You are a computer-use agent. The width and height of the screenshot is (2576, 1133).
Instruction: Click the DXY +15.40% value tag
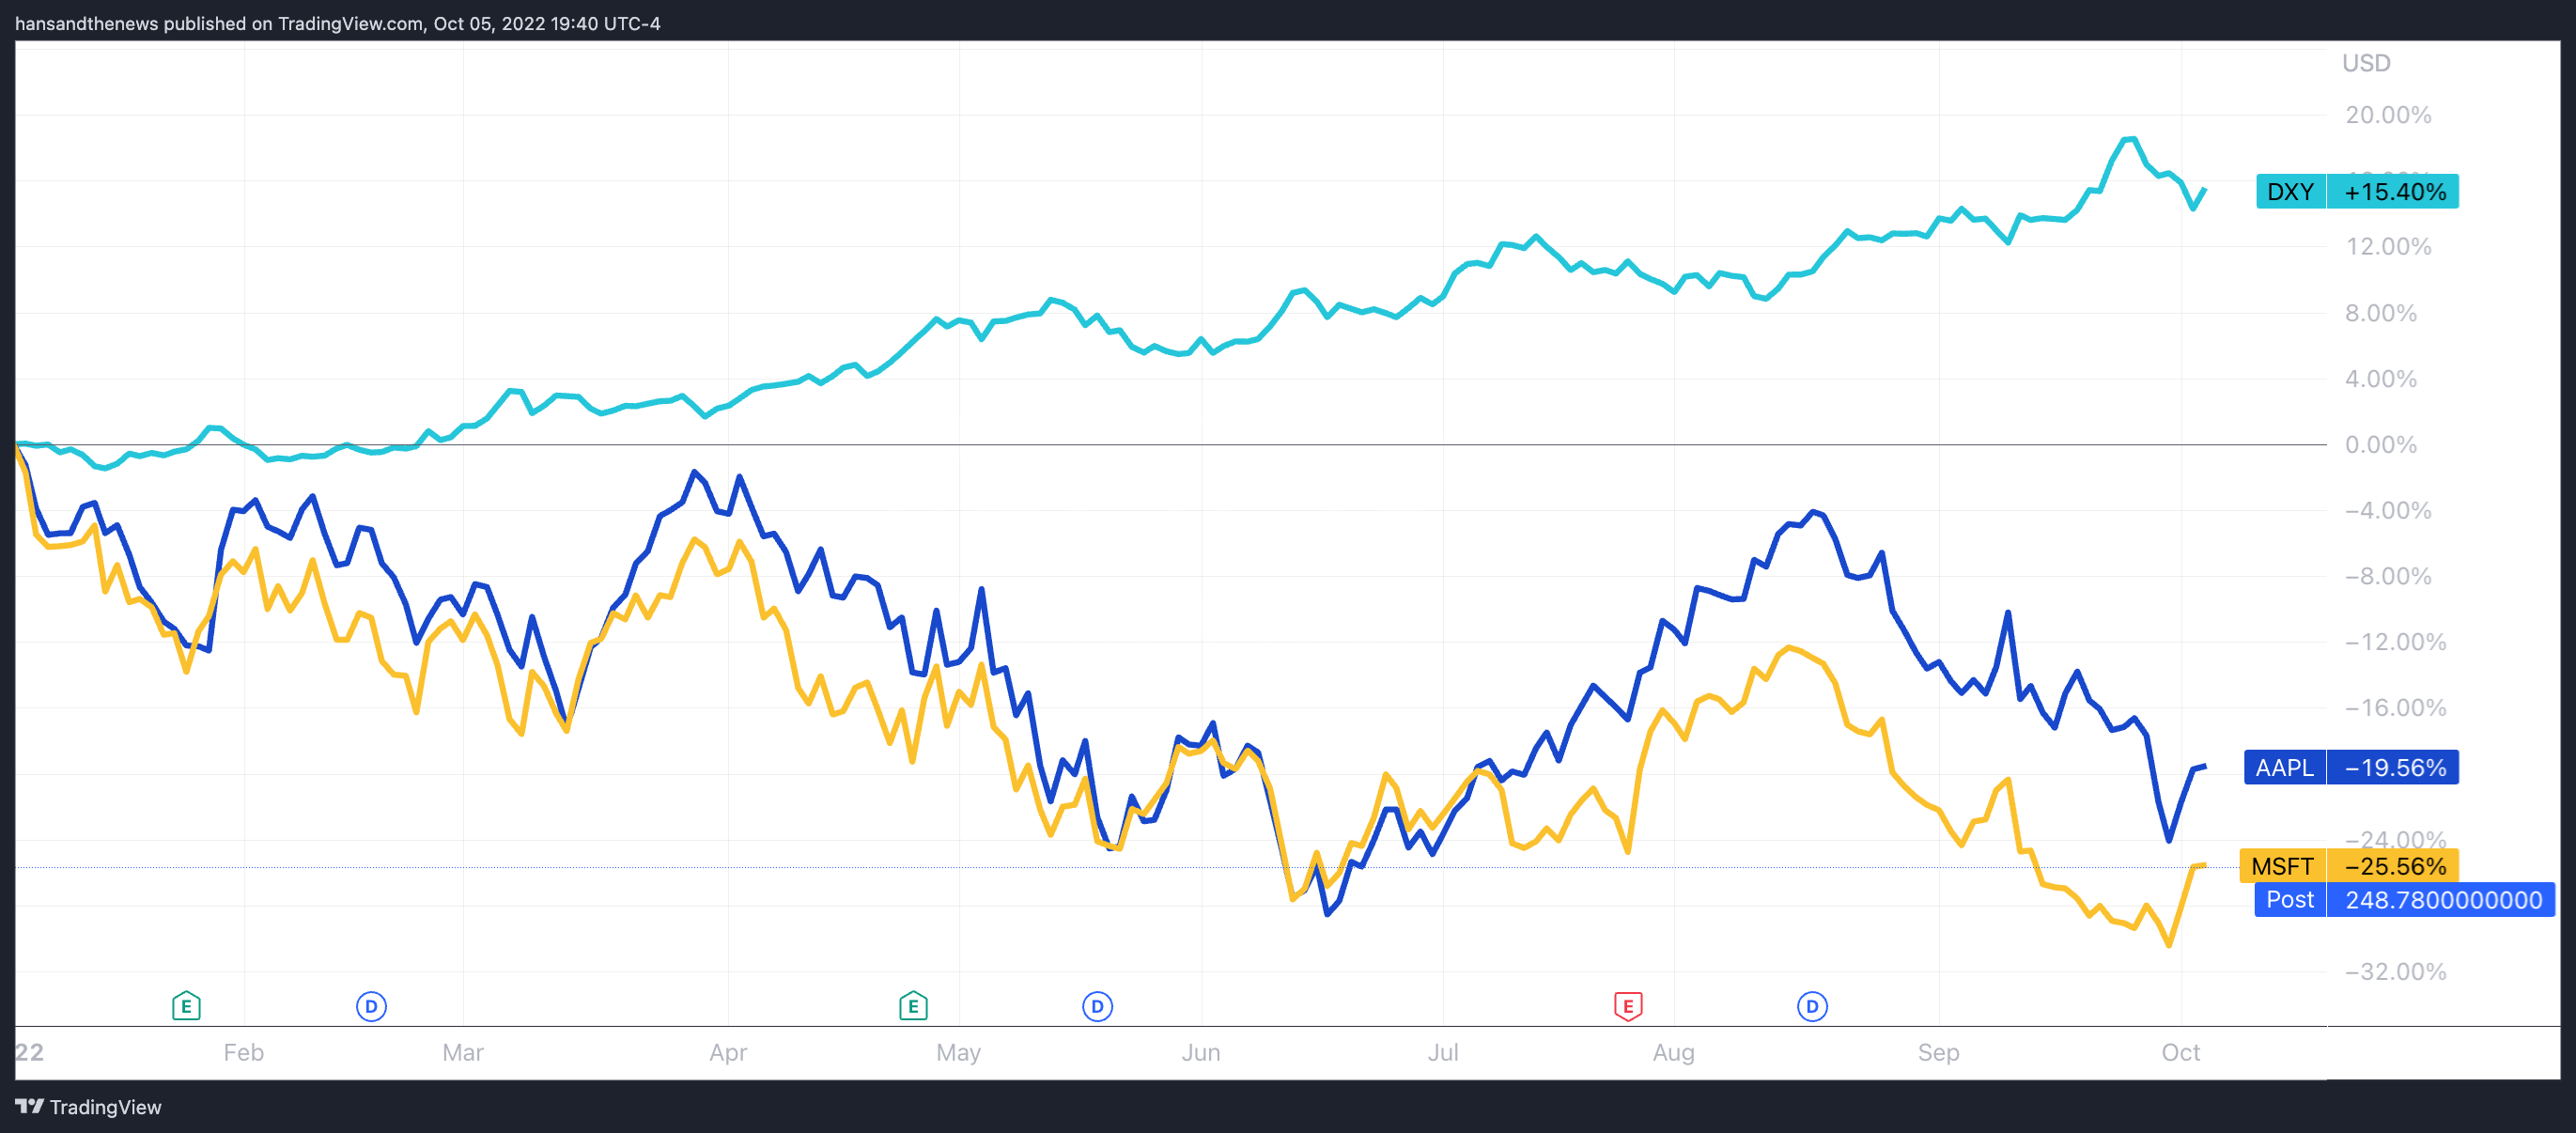click(2394, 192)
